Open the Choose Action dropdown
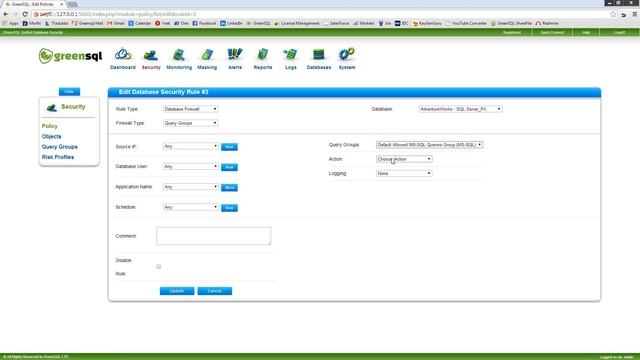This screenshot has width=640, height=360. coord(404,159)
